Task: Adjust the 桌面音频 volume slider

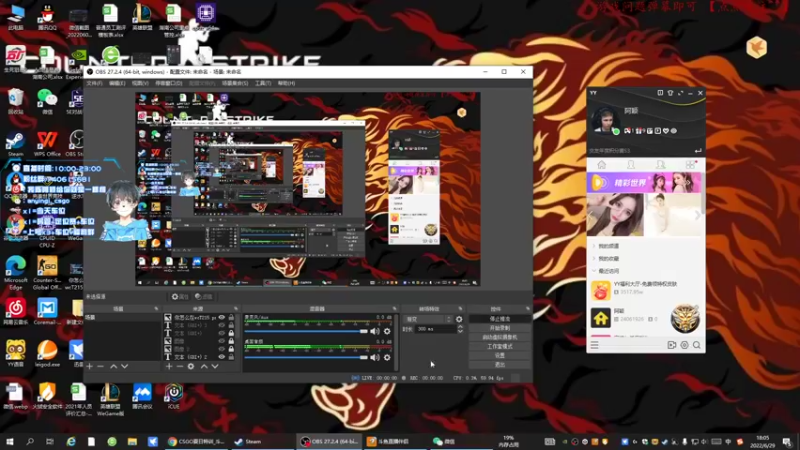Action: 306,357
